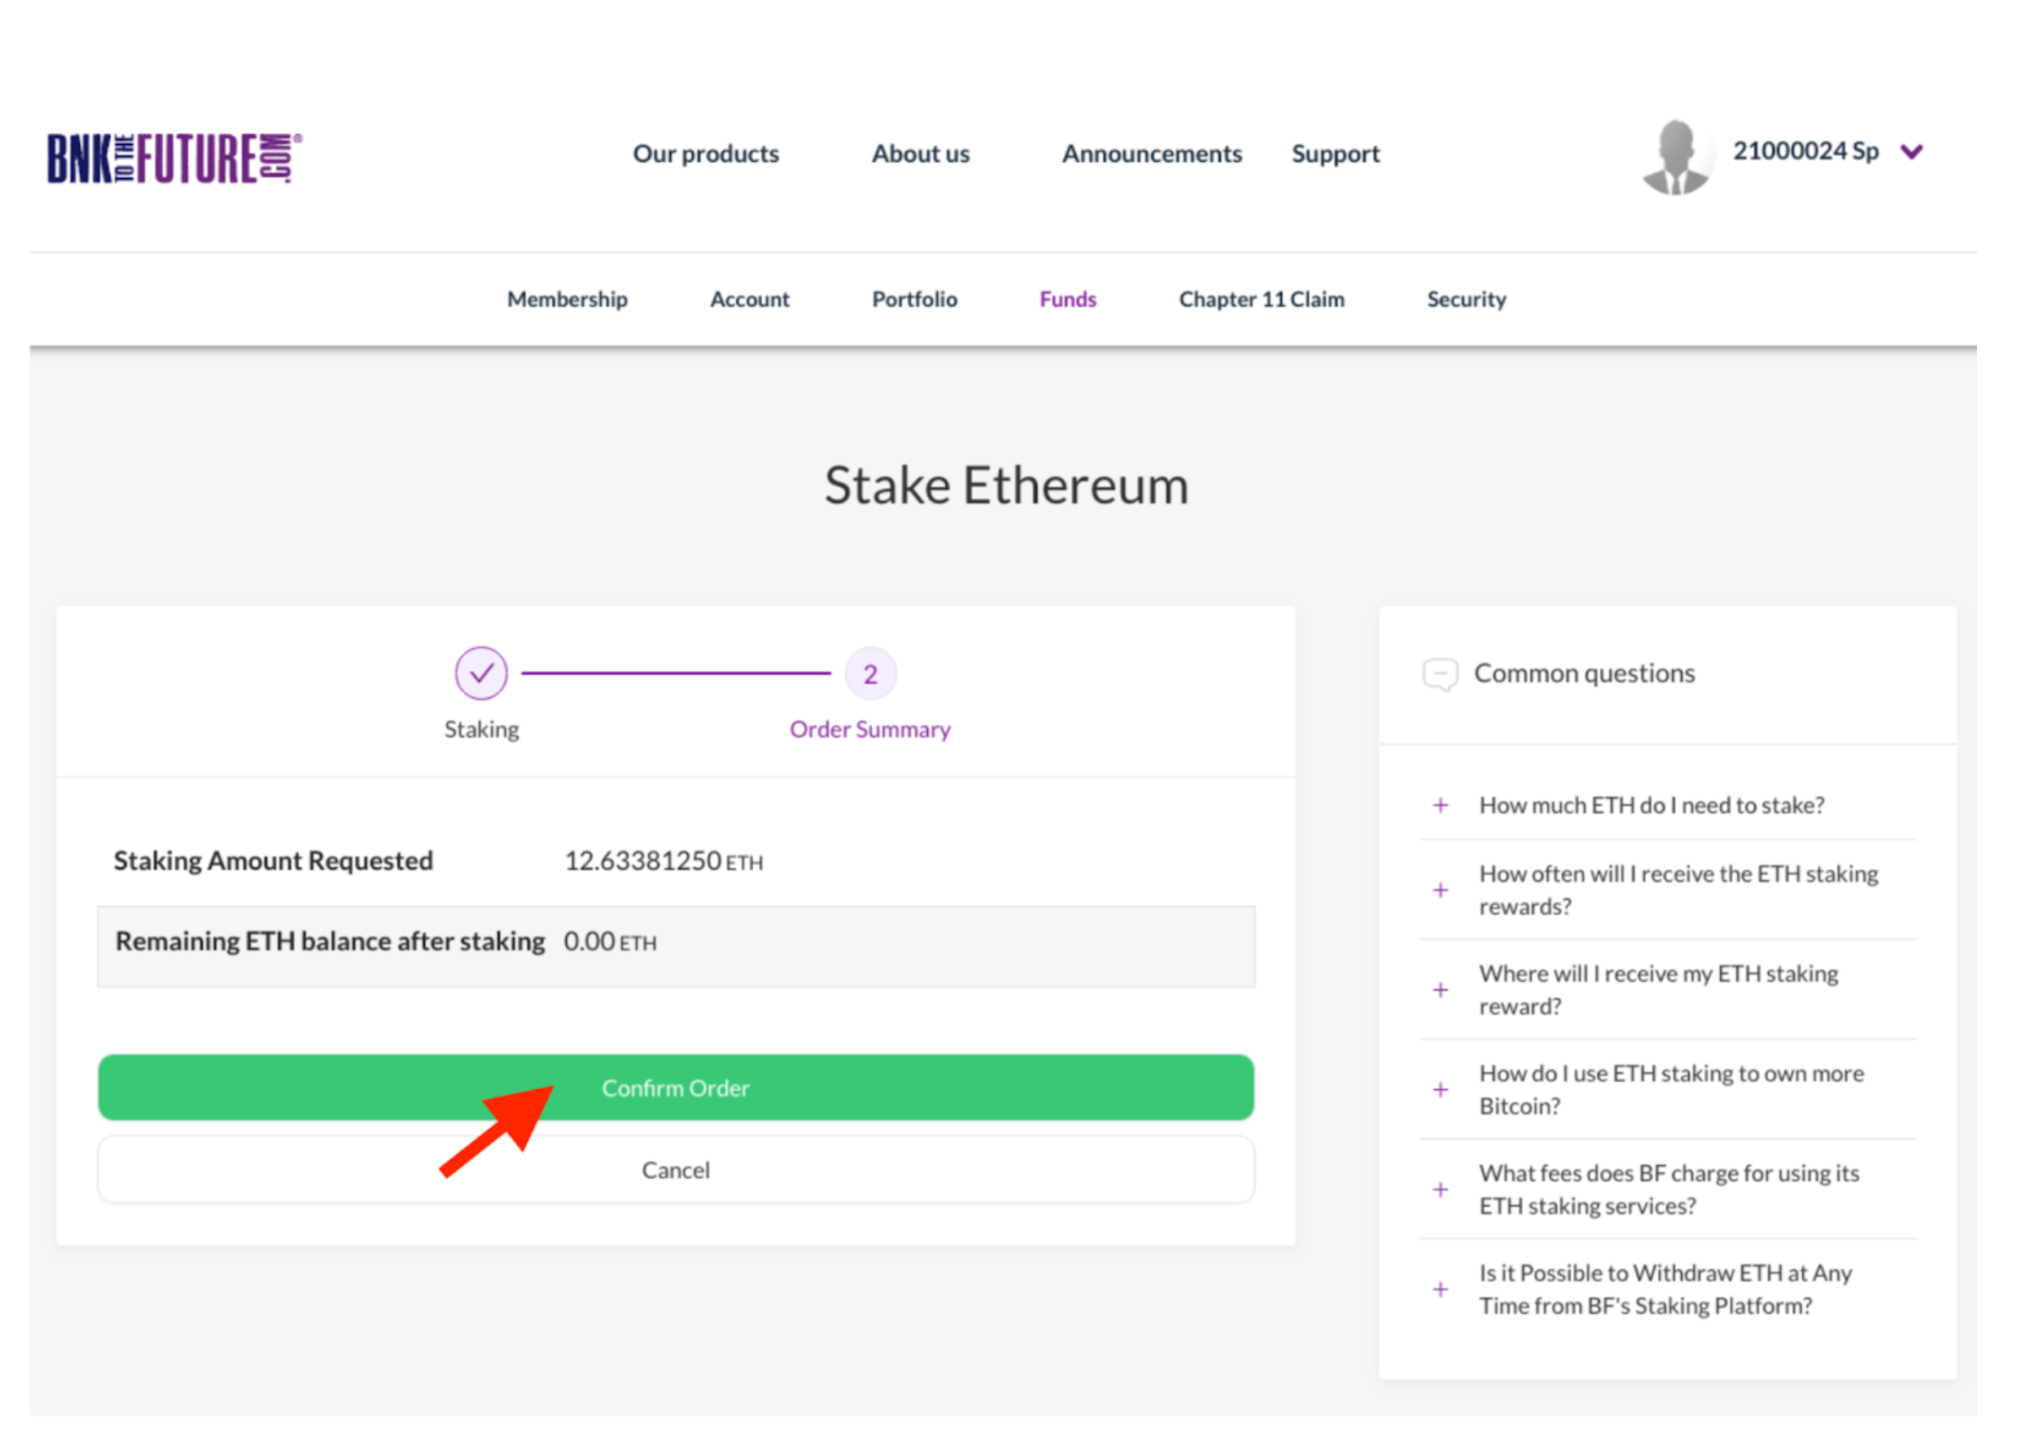Click the Common questions chat icon
The height and width of the screenshot is (1440, 2030).
[x=1439, y=674]
